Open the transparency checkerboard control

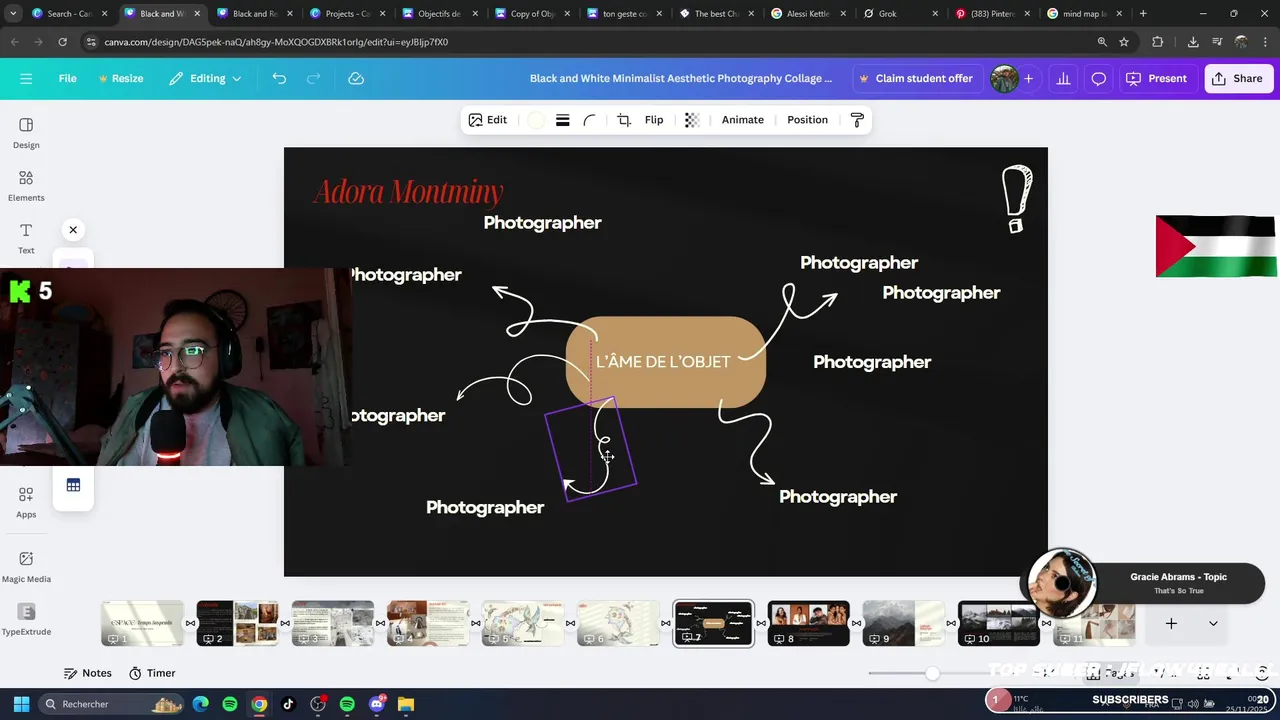click(x=691, y=120)
